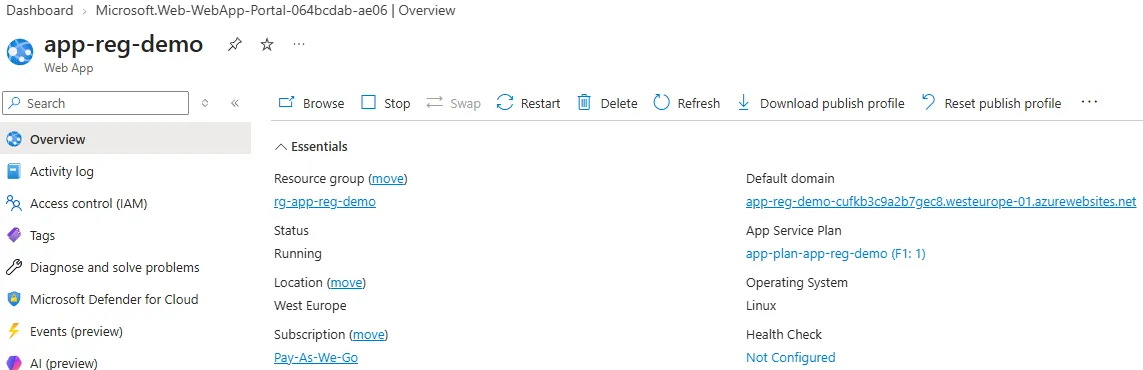Open Access control (IAM) menu item
The width and height of the screenshot is (1143, 370).
(x=125, y=203)
